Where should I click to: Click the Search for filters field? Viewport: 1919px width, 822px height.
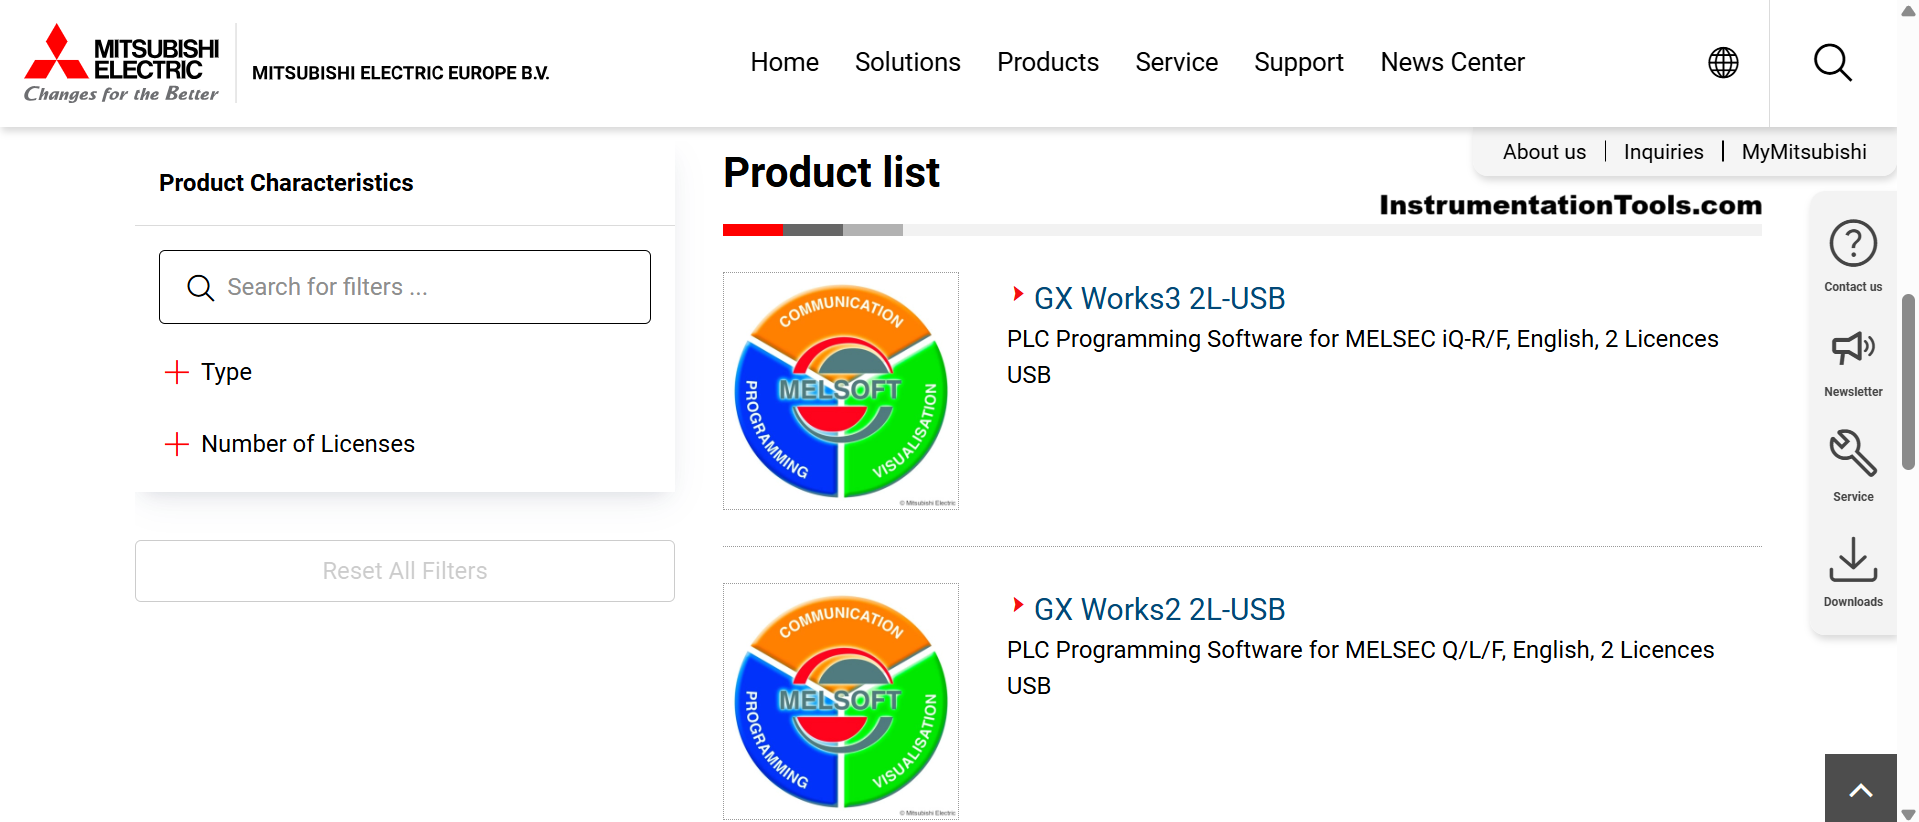point(405,287)
